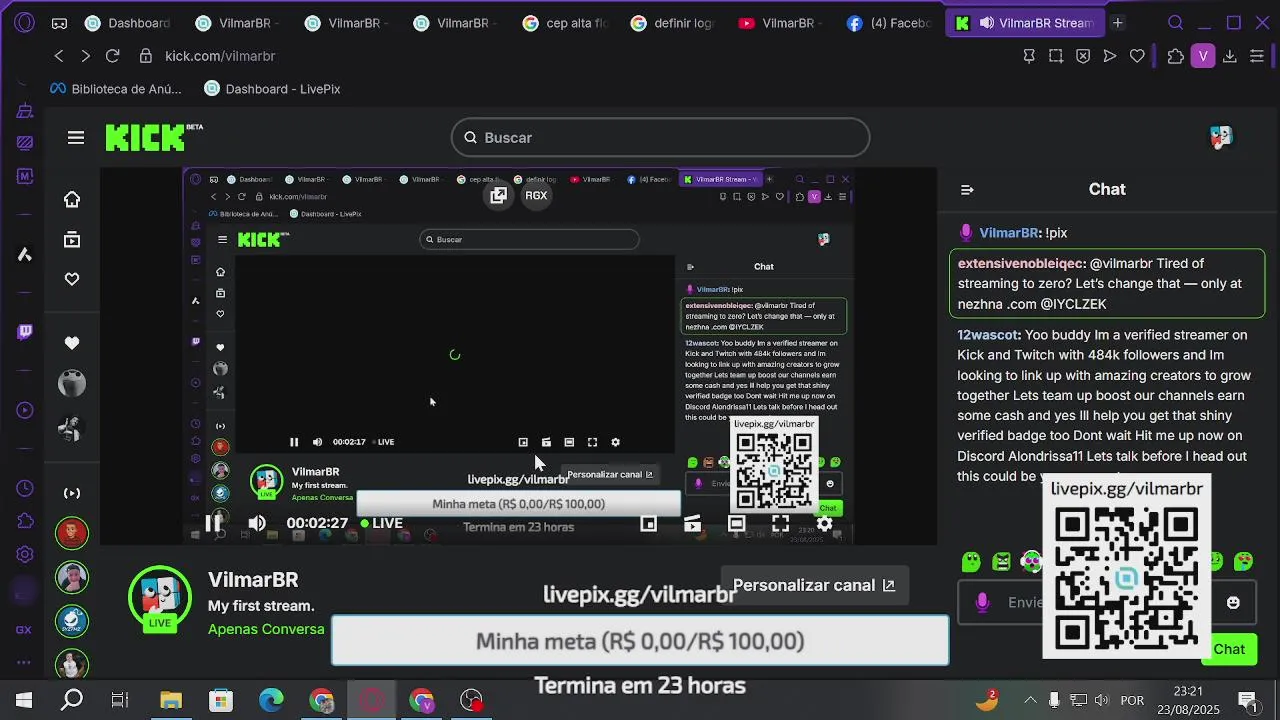
Task: Open Opera sidebar history clock
Action: [25, 488]
